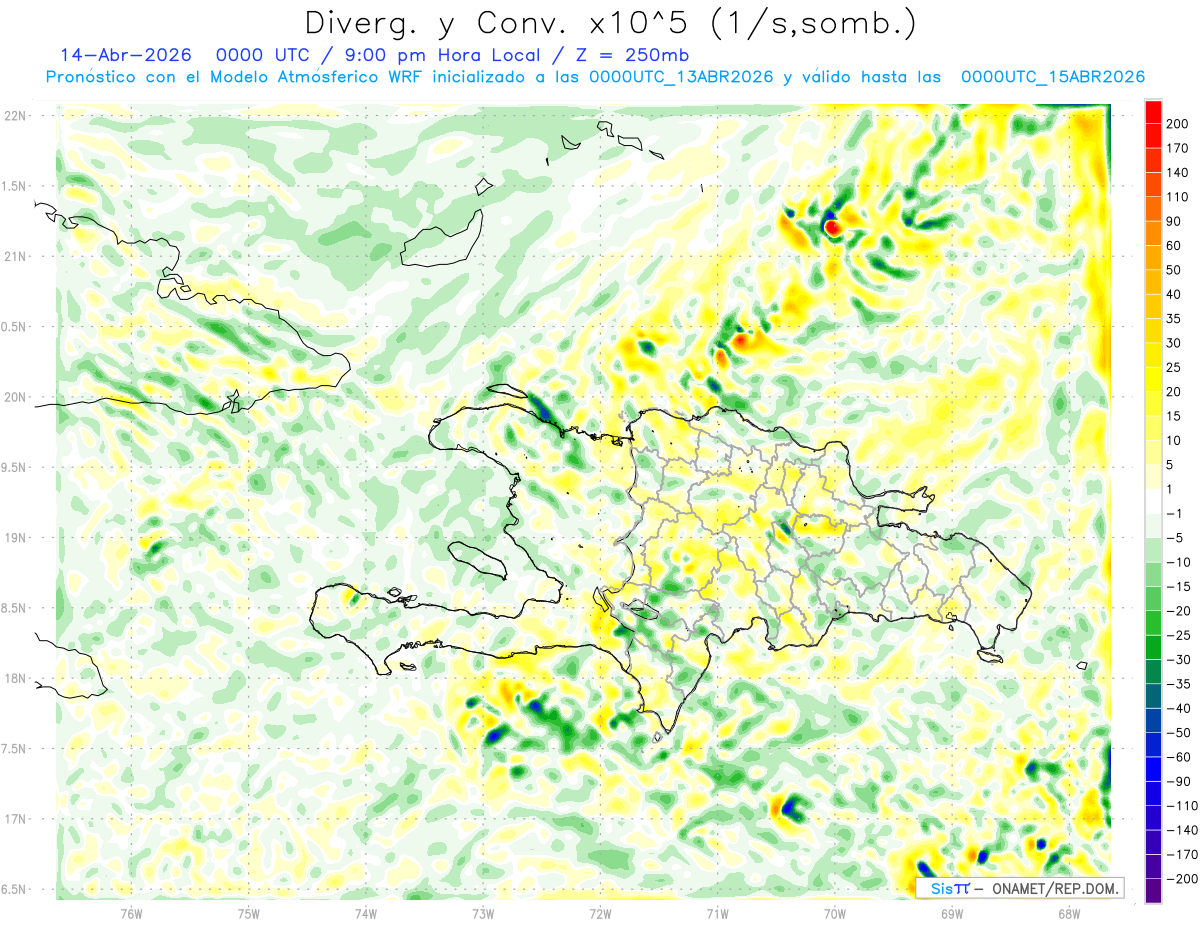Click the 72W longitude axis label

pyautogui.click(x=600, y=913)
